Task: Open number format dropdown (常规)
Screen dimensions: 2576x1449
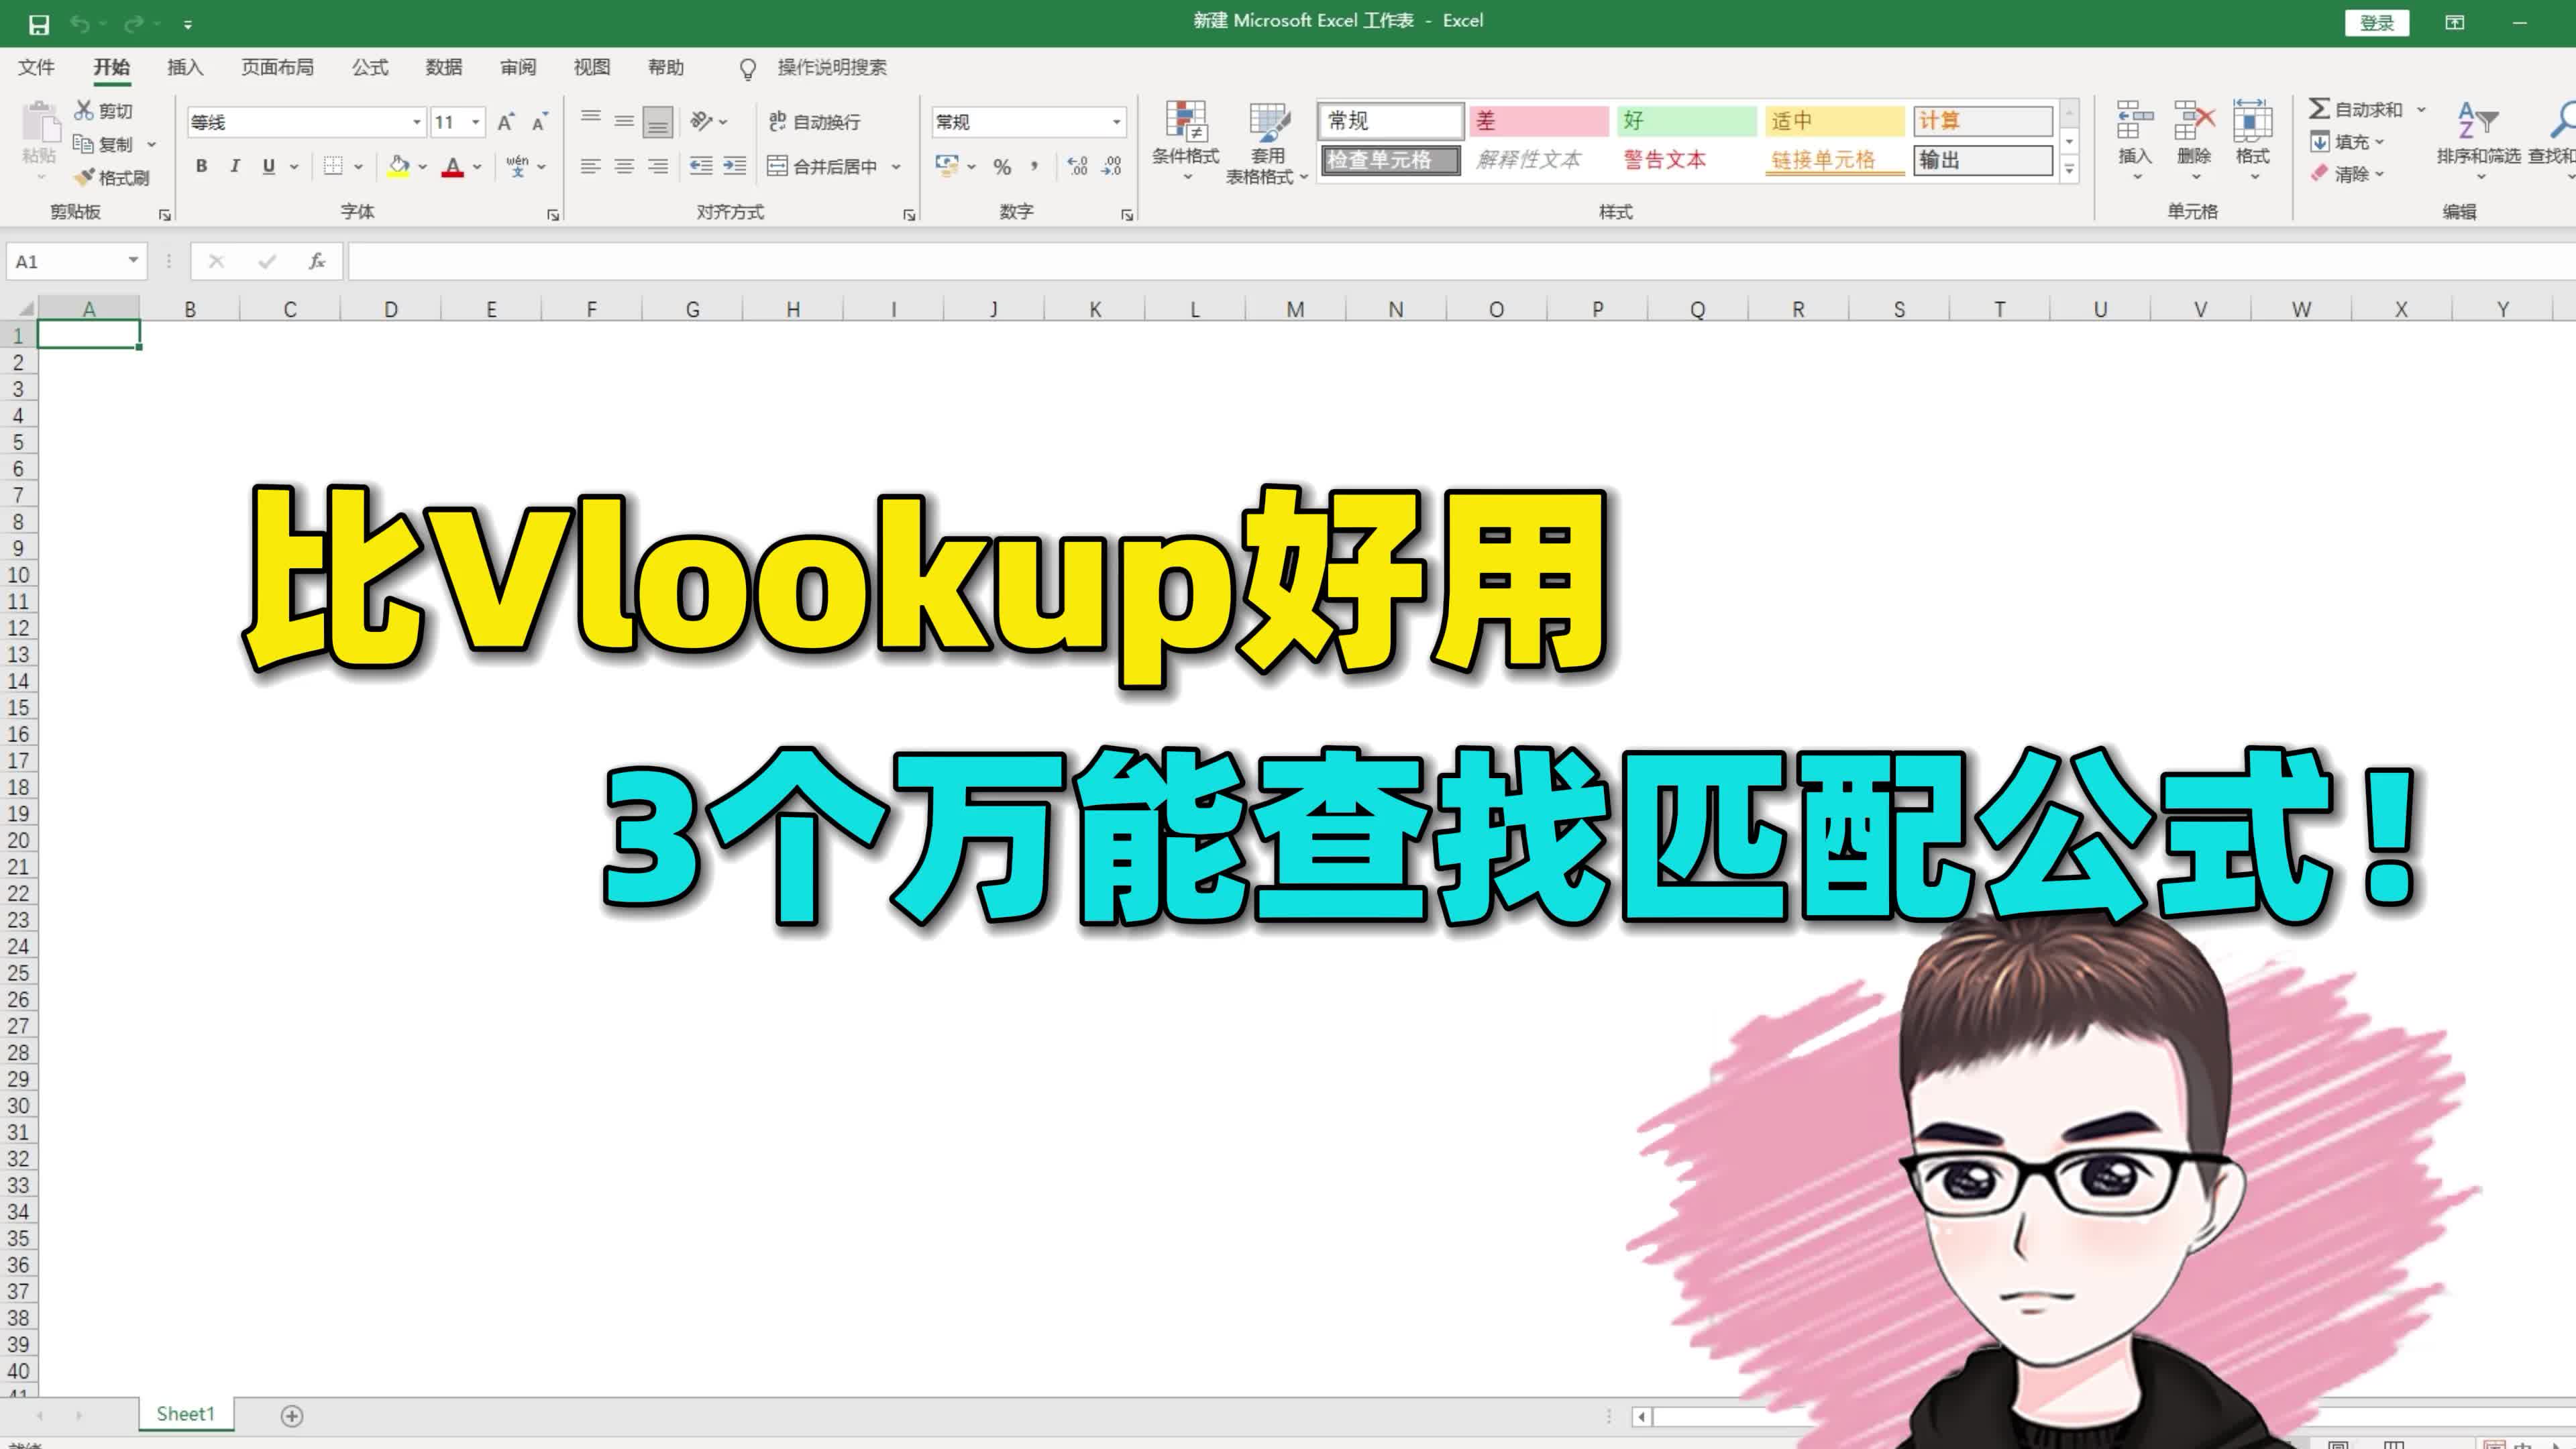Action: click(1117, 122)
